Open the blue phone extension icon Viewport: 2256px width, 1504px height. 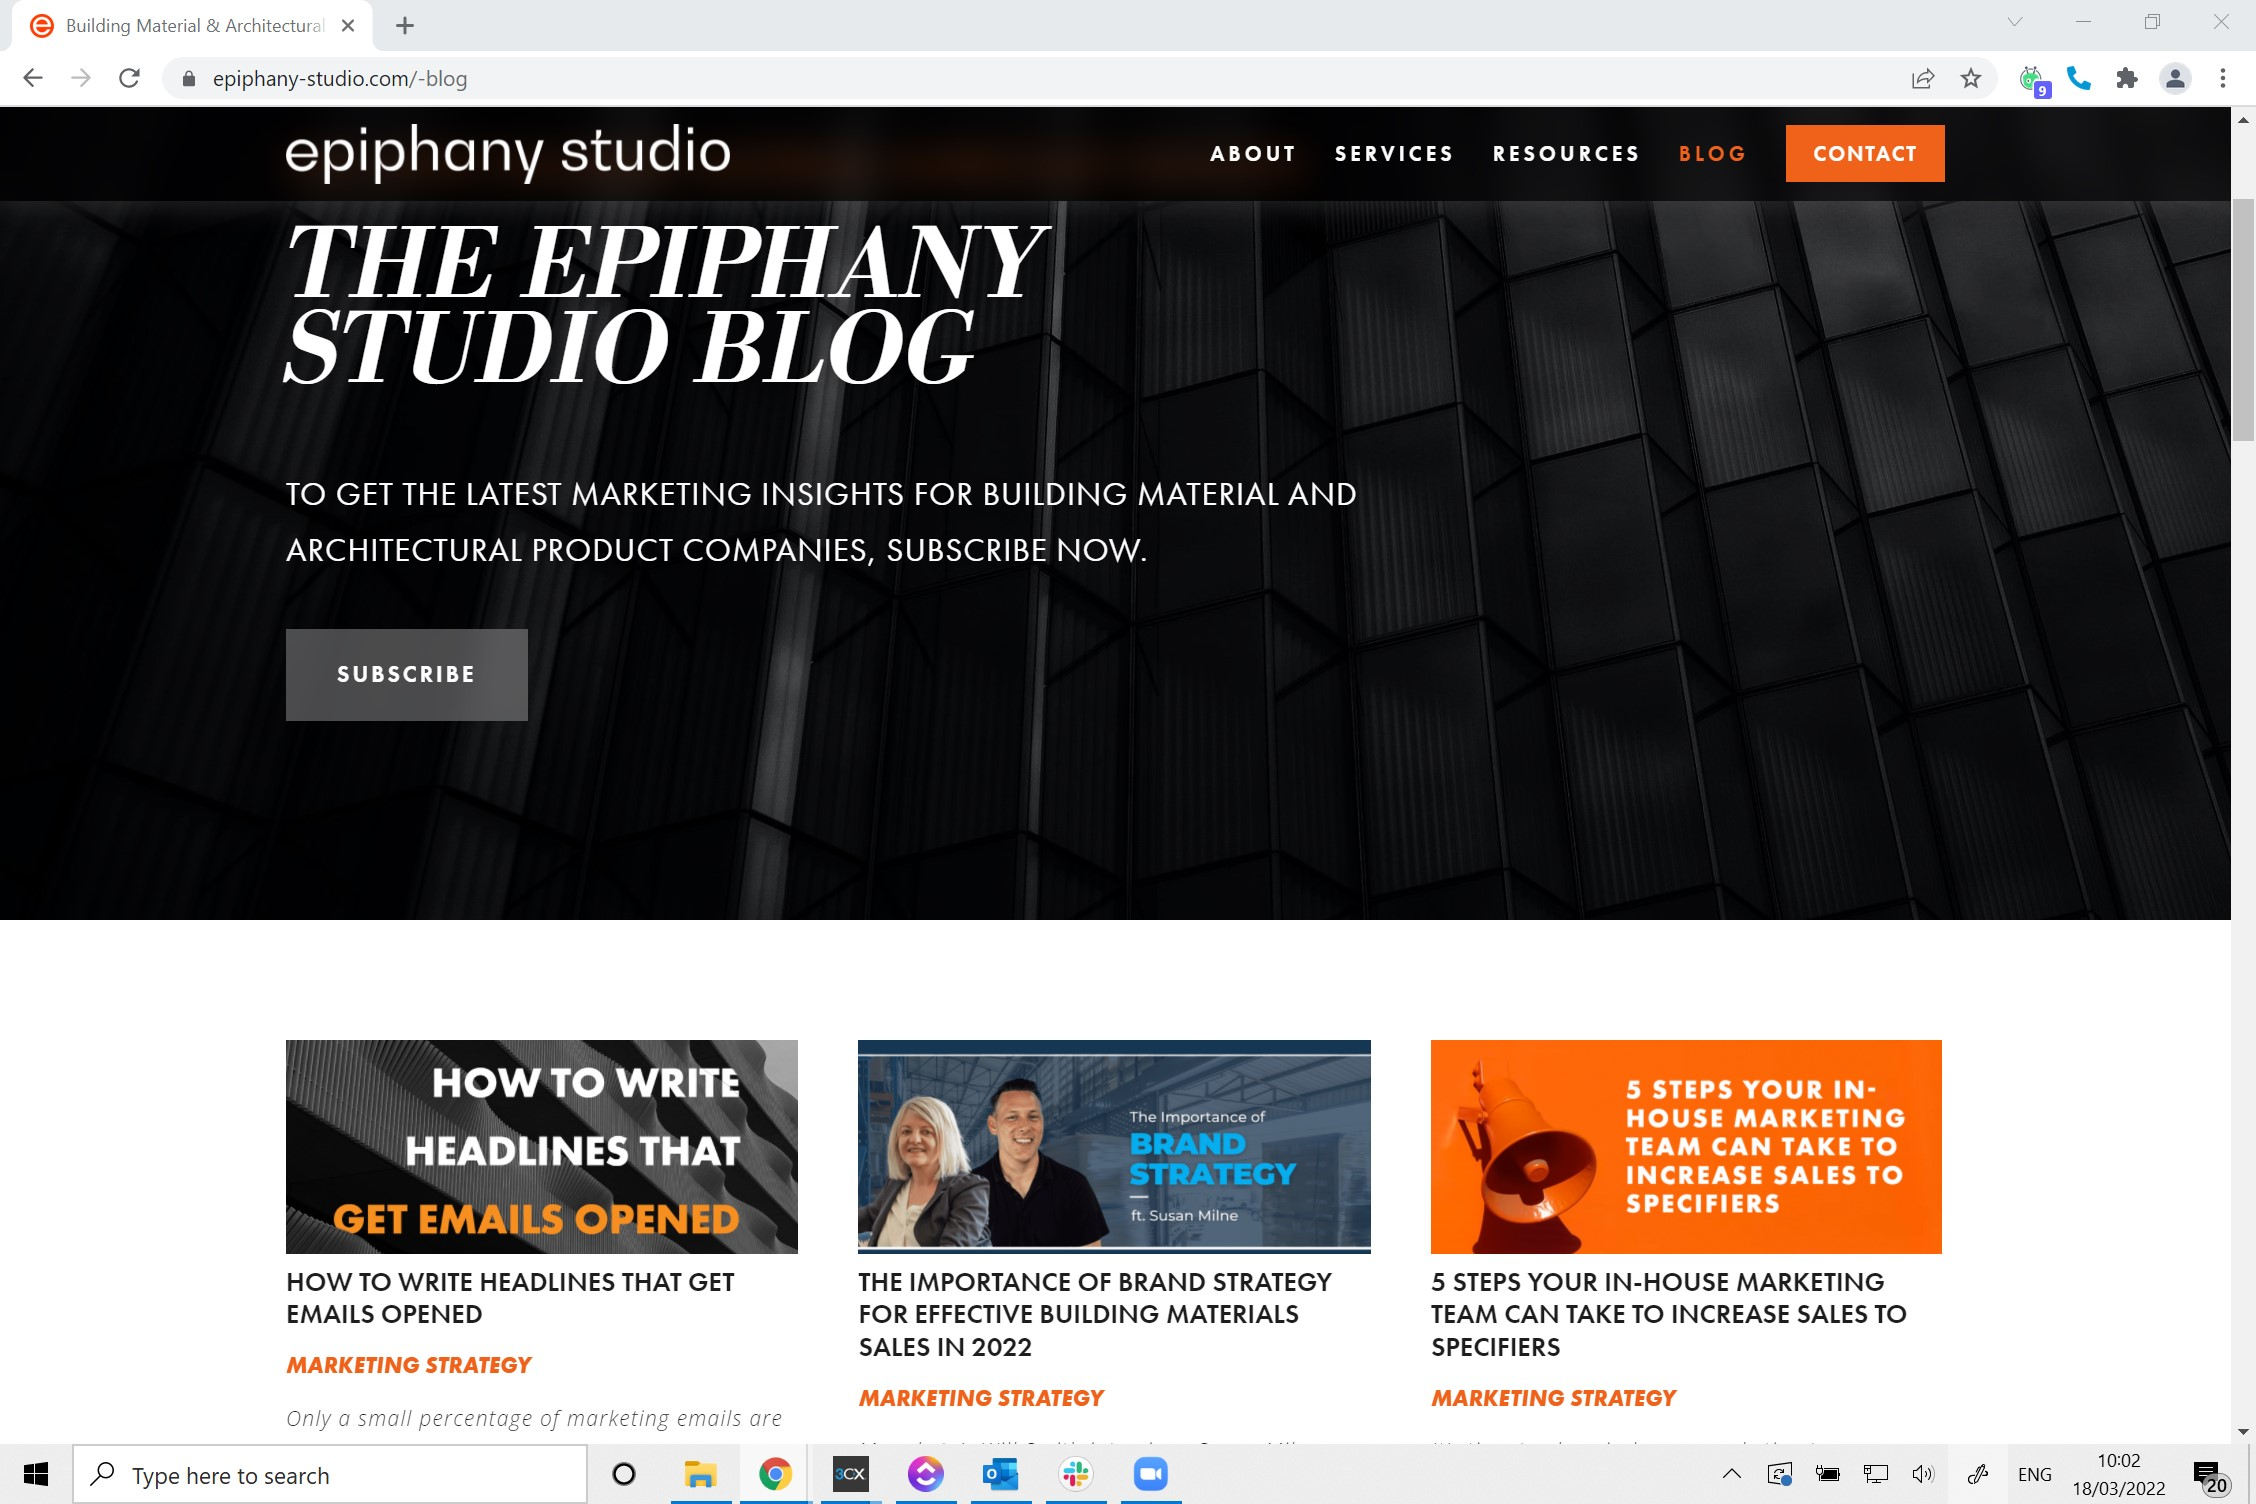coord(2079,78)
